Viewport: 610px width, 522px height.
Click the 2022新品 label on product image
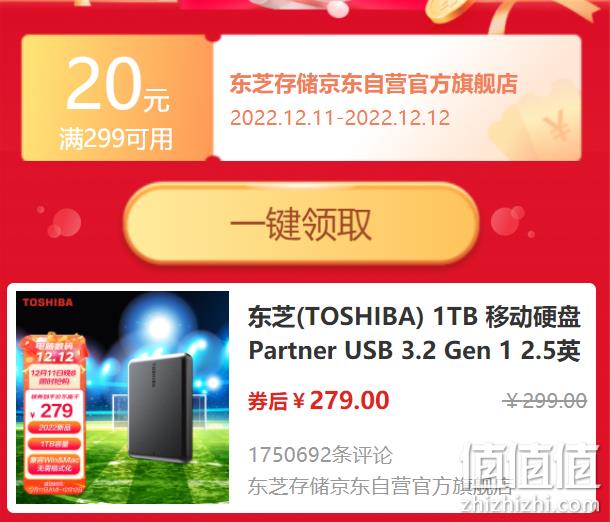(54, 427)
